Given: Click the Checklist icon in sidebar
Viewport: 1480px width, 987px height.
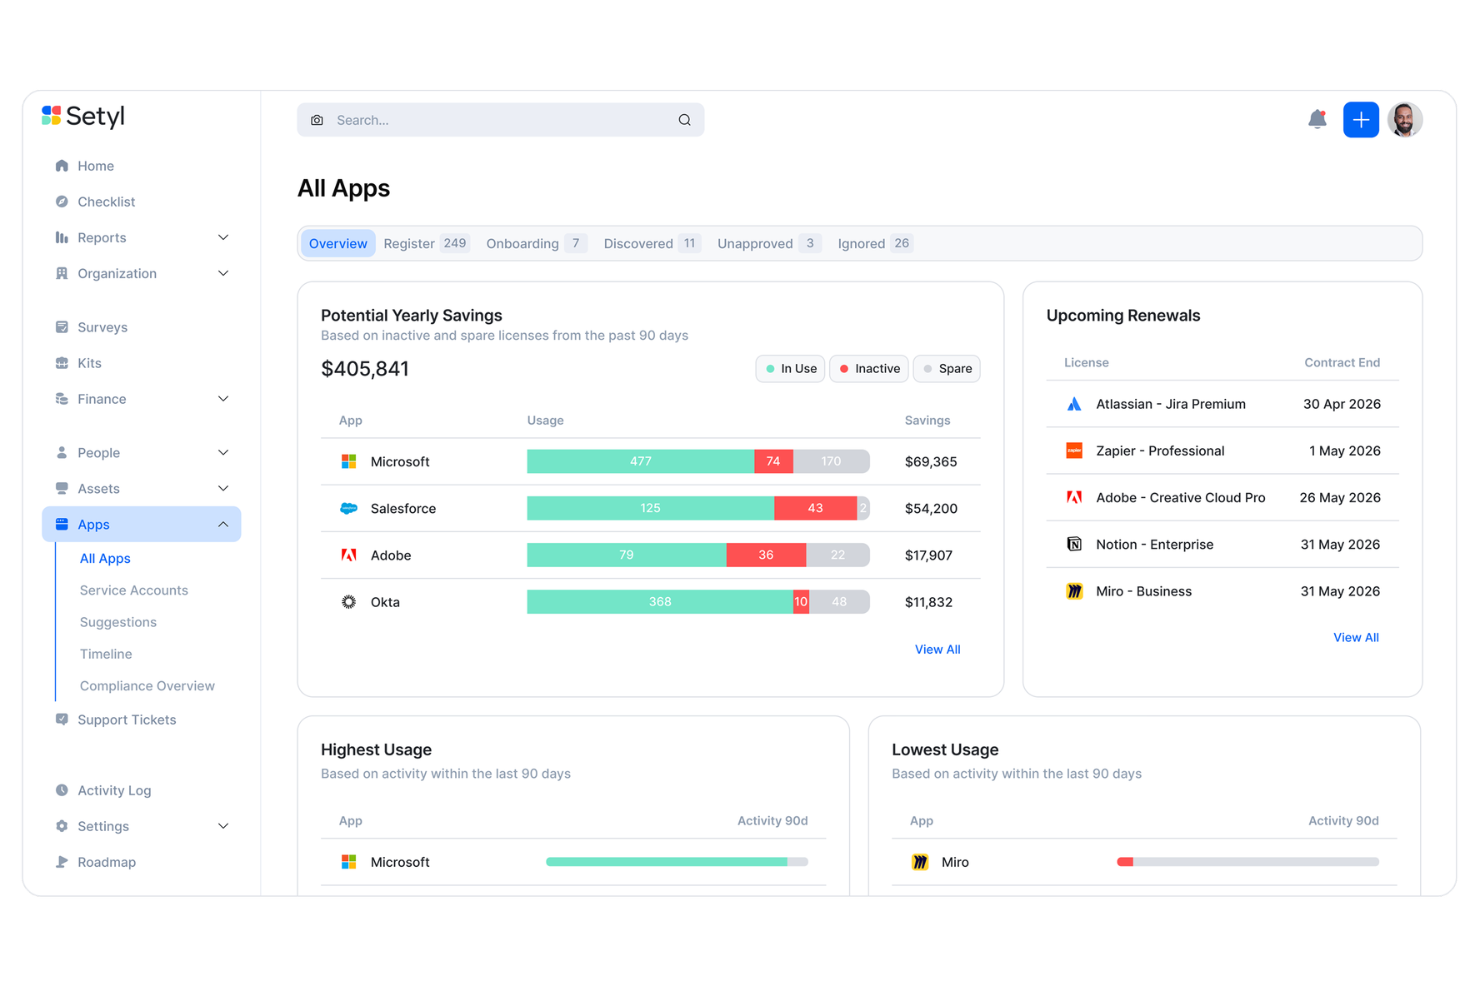Looking at the screenshot, I should [x=62, y=202].
